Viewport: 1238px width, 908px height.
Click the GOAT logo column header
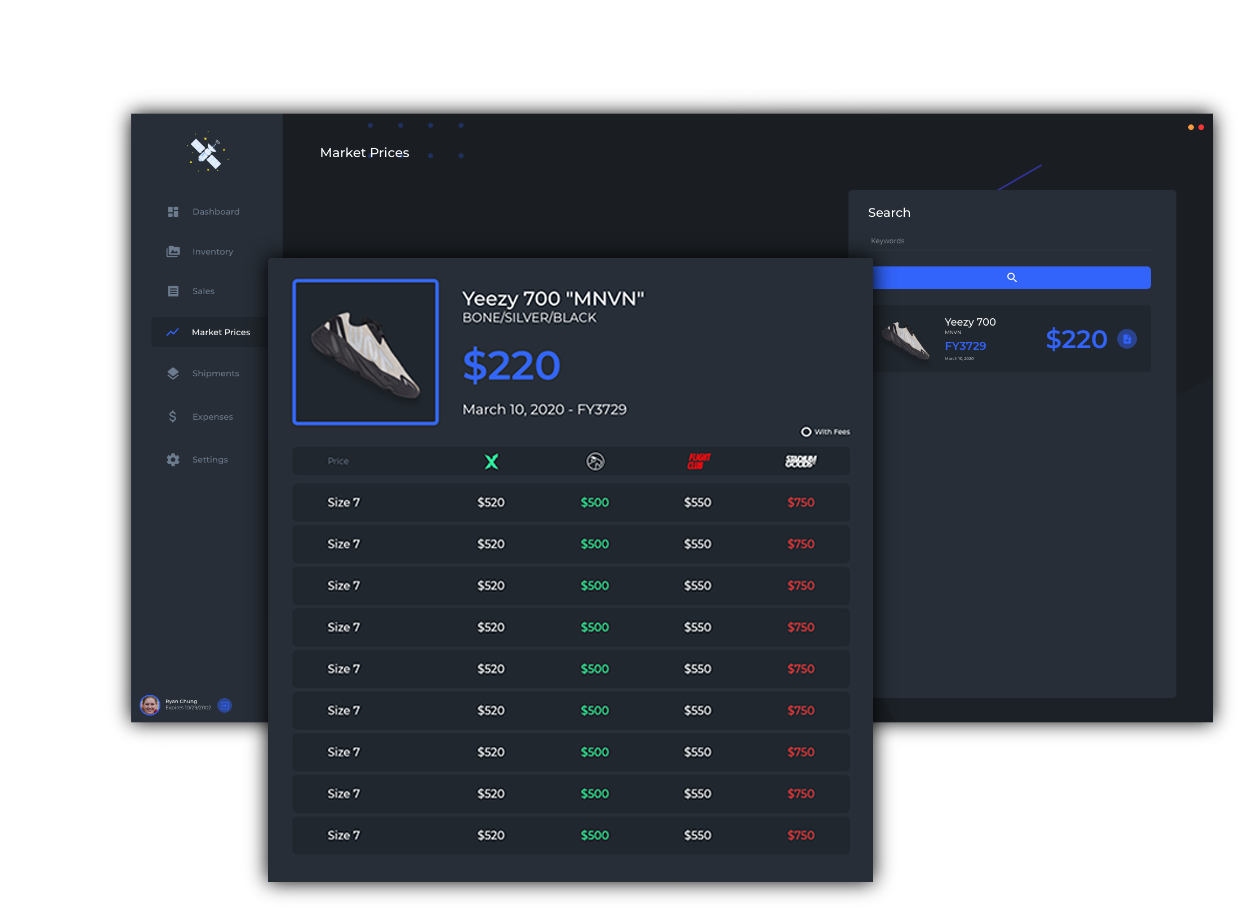pos(595,461)
